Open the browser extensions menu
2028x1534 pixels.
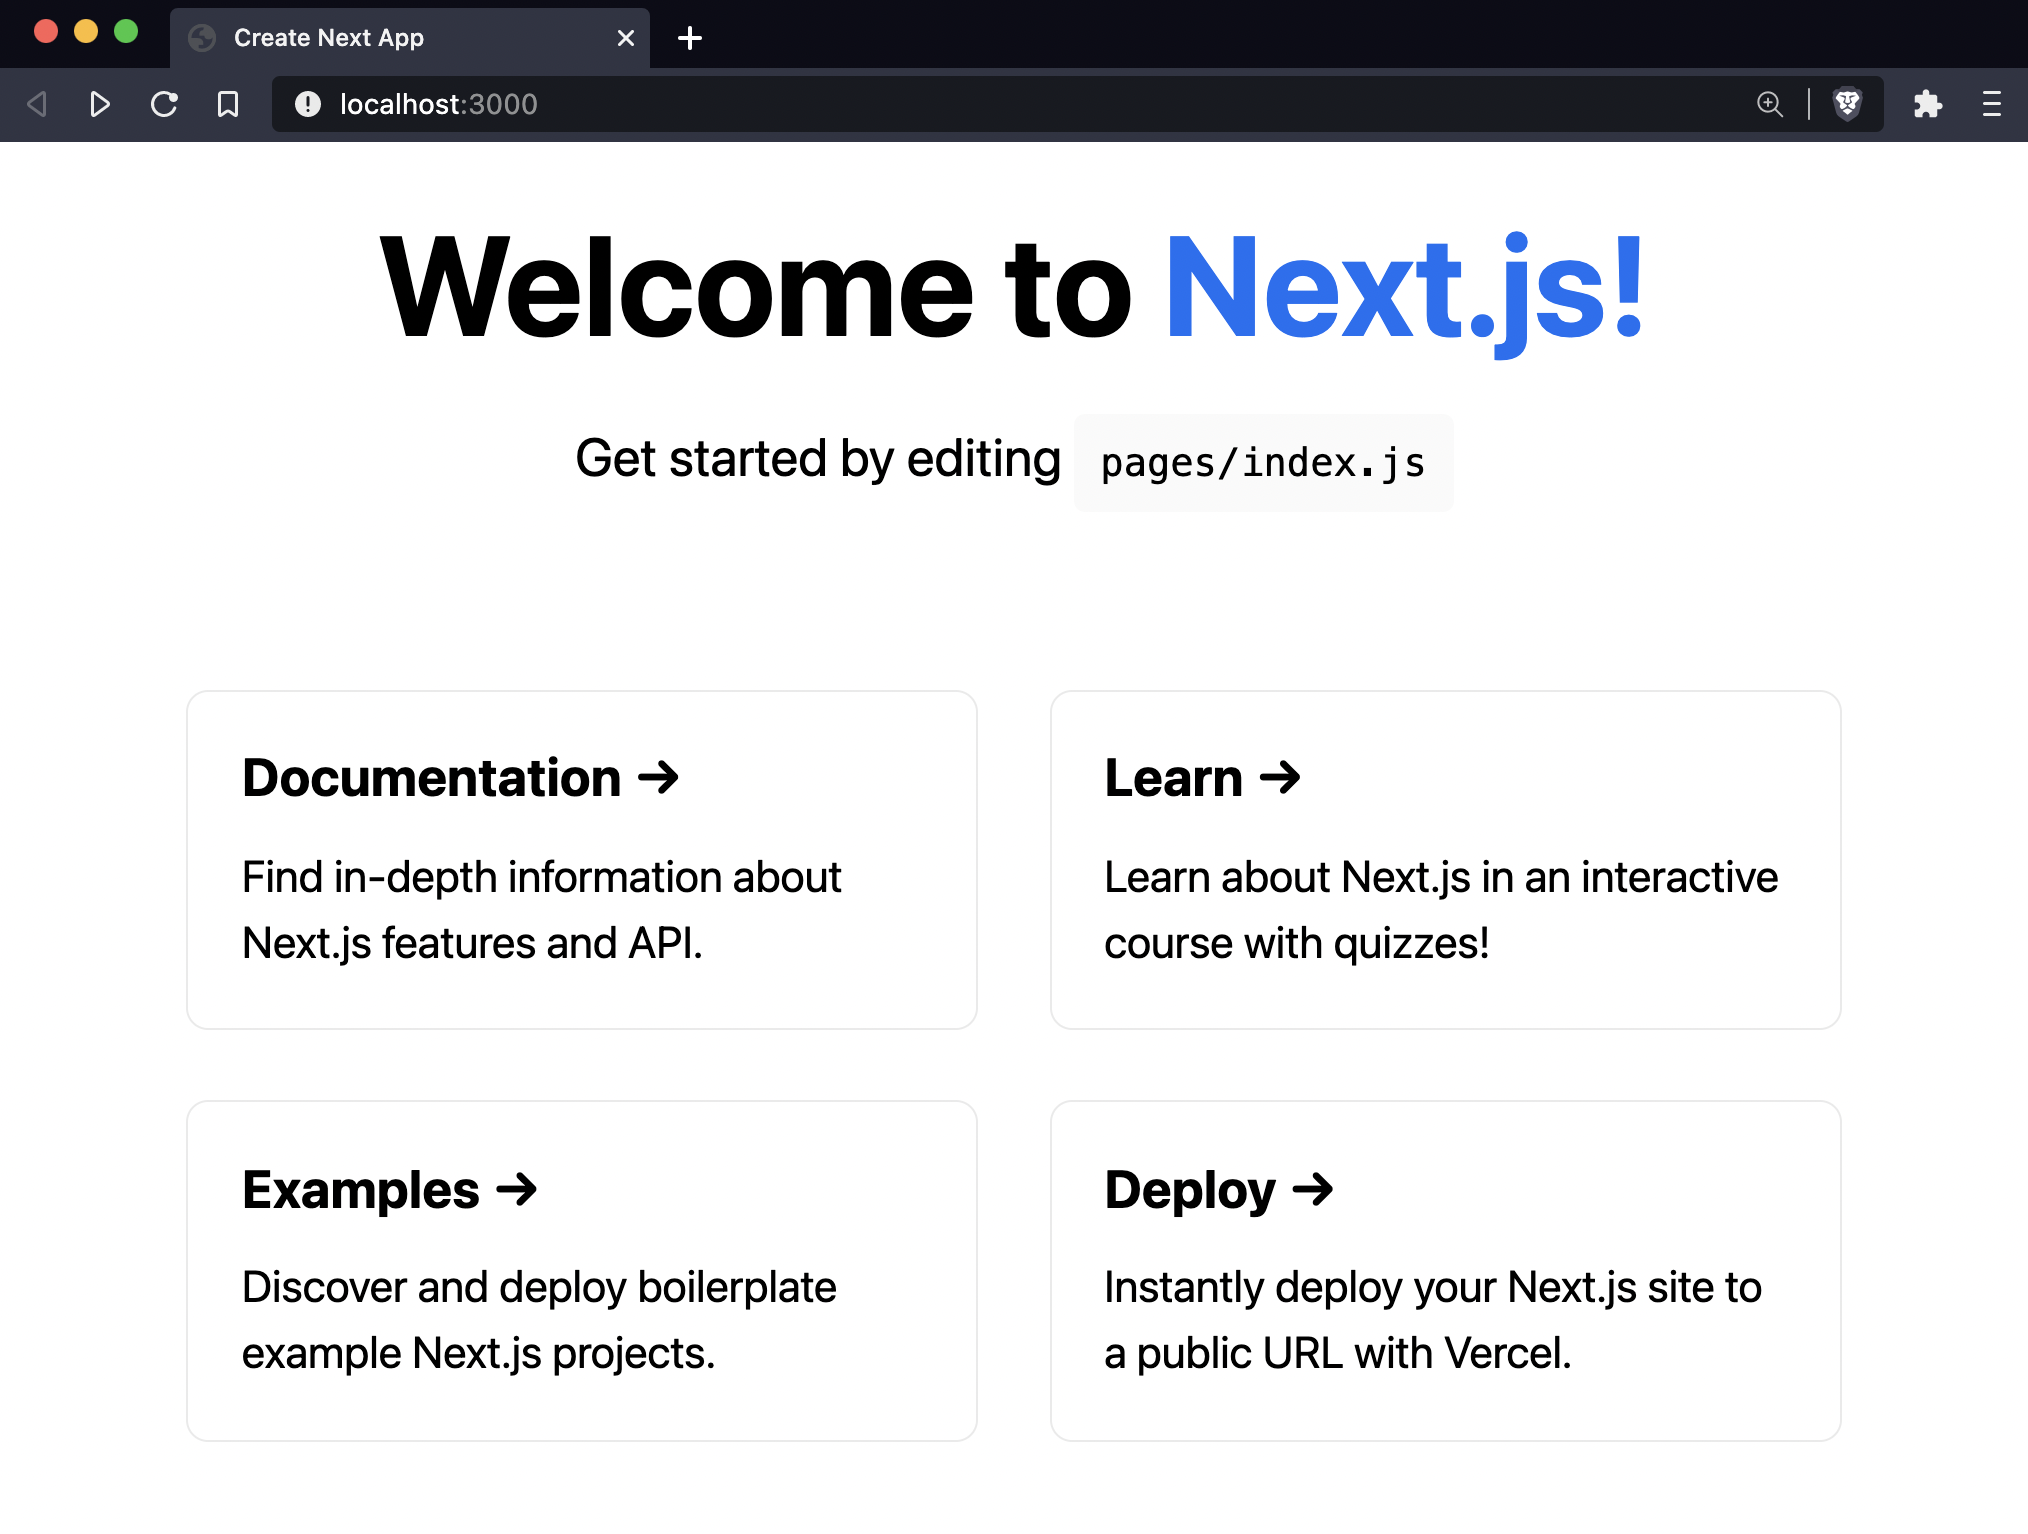1927,104
